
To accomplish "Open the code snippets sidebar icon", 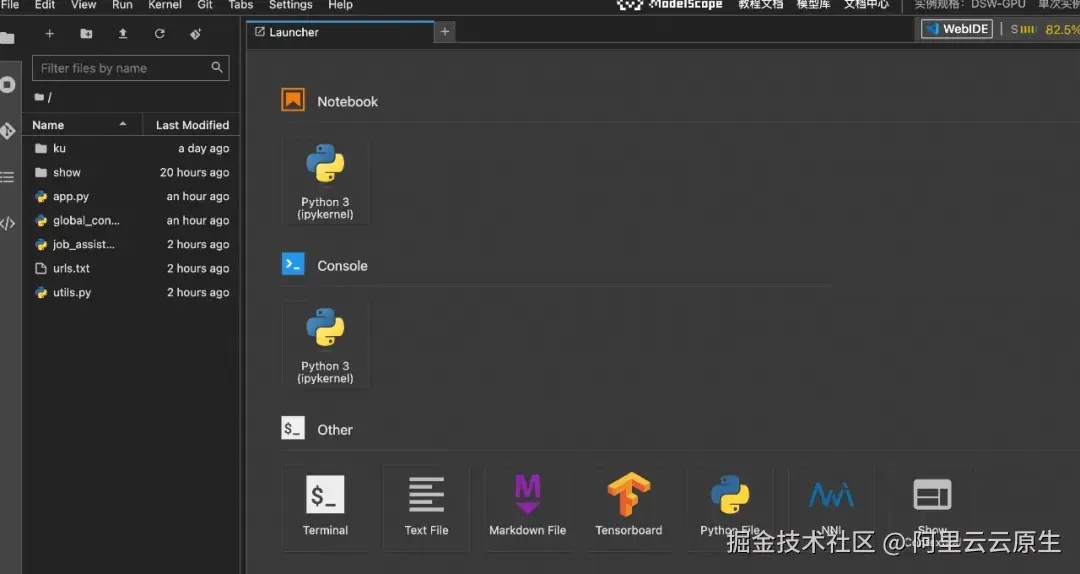I will 8,223.
